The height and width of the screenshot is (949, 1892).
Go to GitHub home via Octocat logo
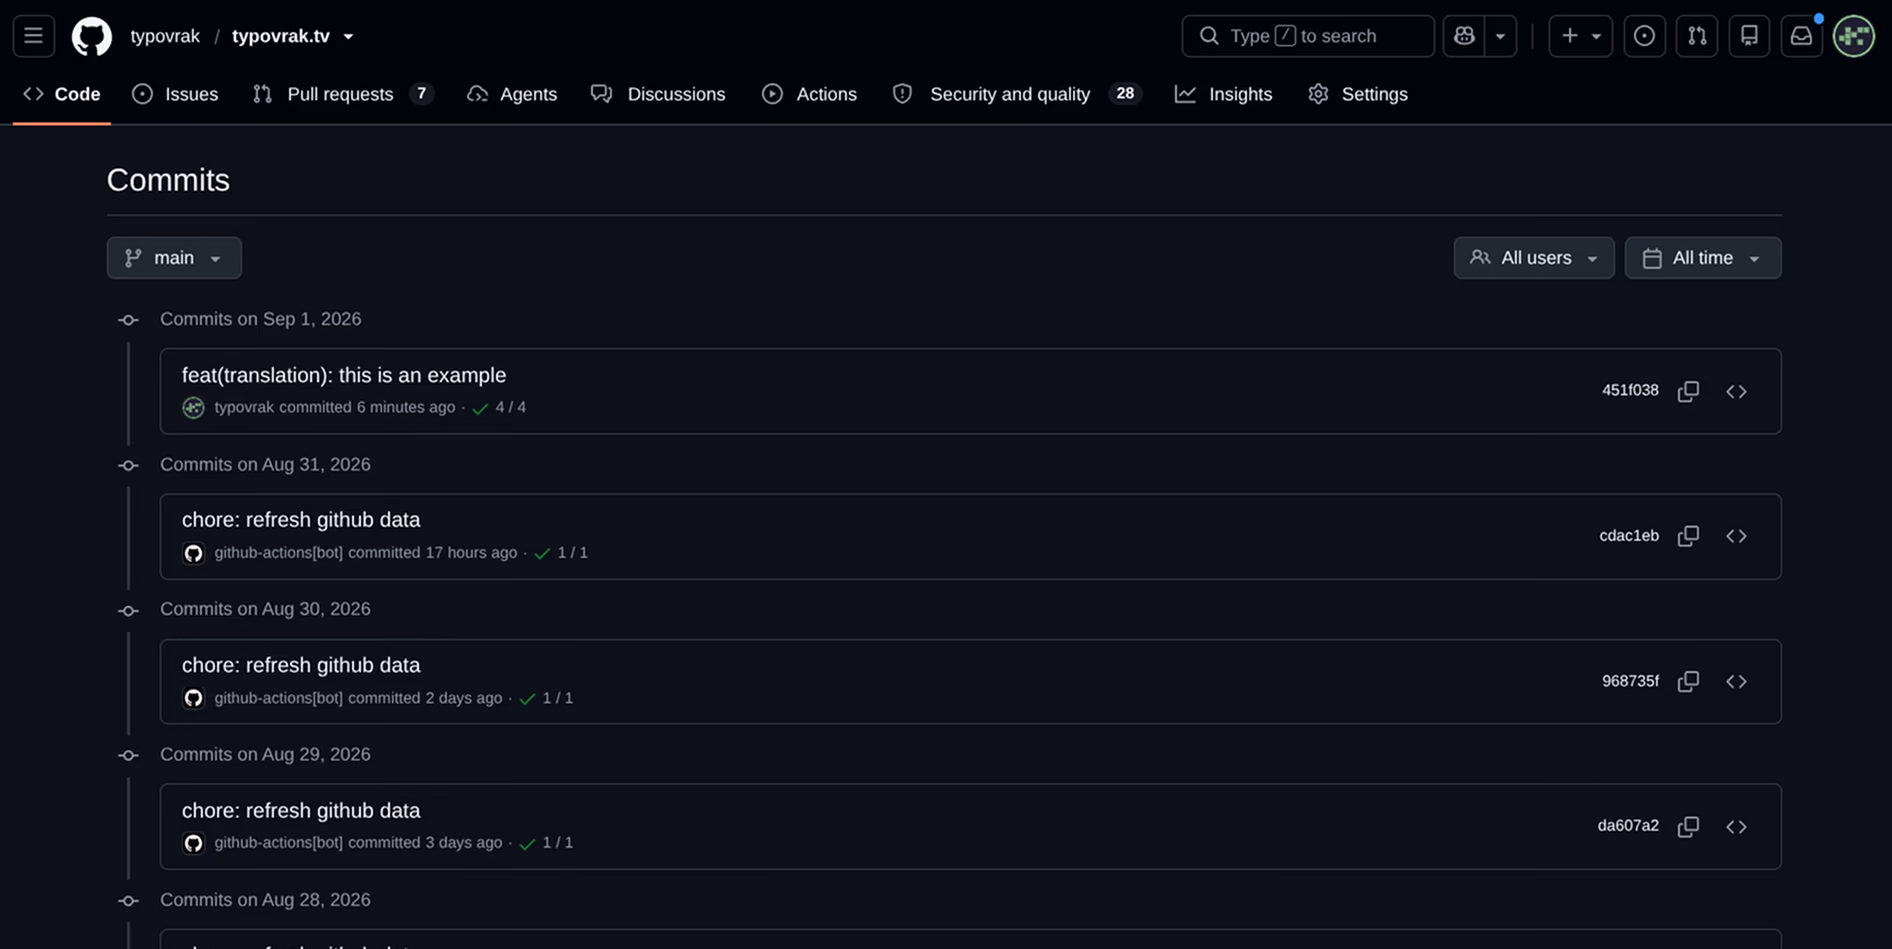click(x=92, y=36)
